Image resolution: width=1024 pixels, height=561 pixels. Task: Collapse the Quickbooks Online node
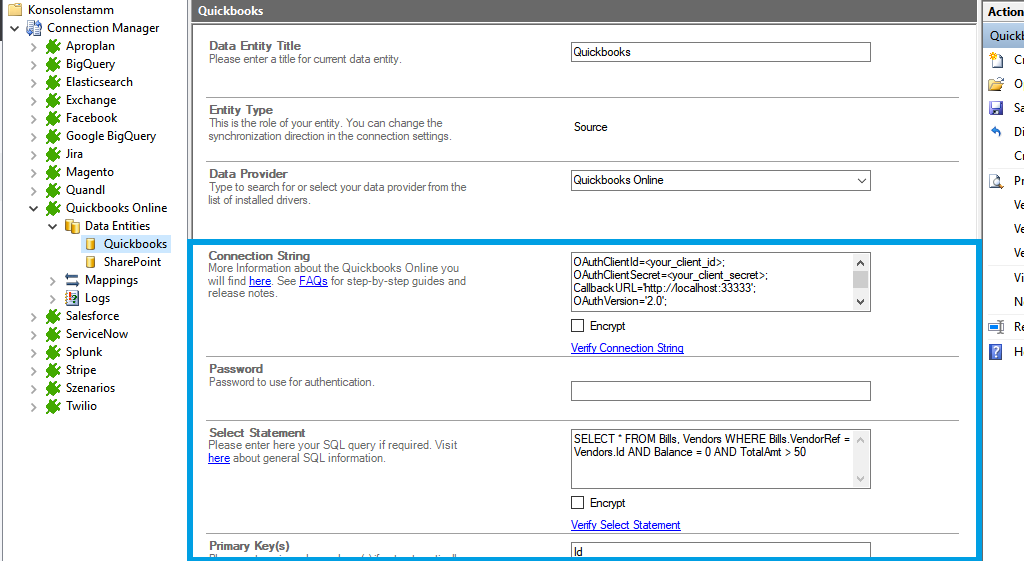point(34,208)
